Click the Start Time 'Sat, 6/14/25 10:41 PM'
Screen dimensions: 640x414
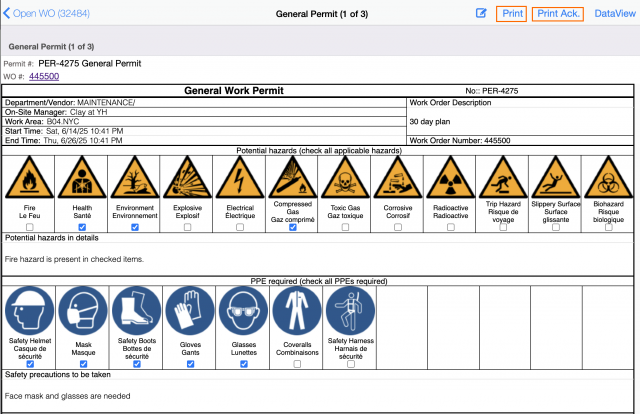coord(84,131)
